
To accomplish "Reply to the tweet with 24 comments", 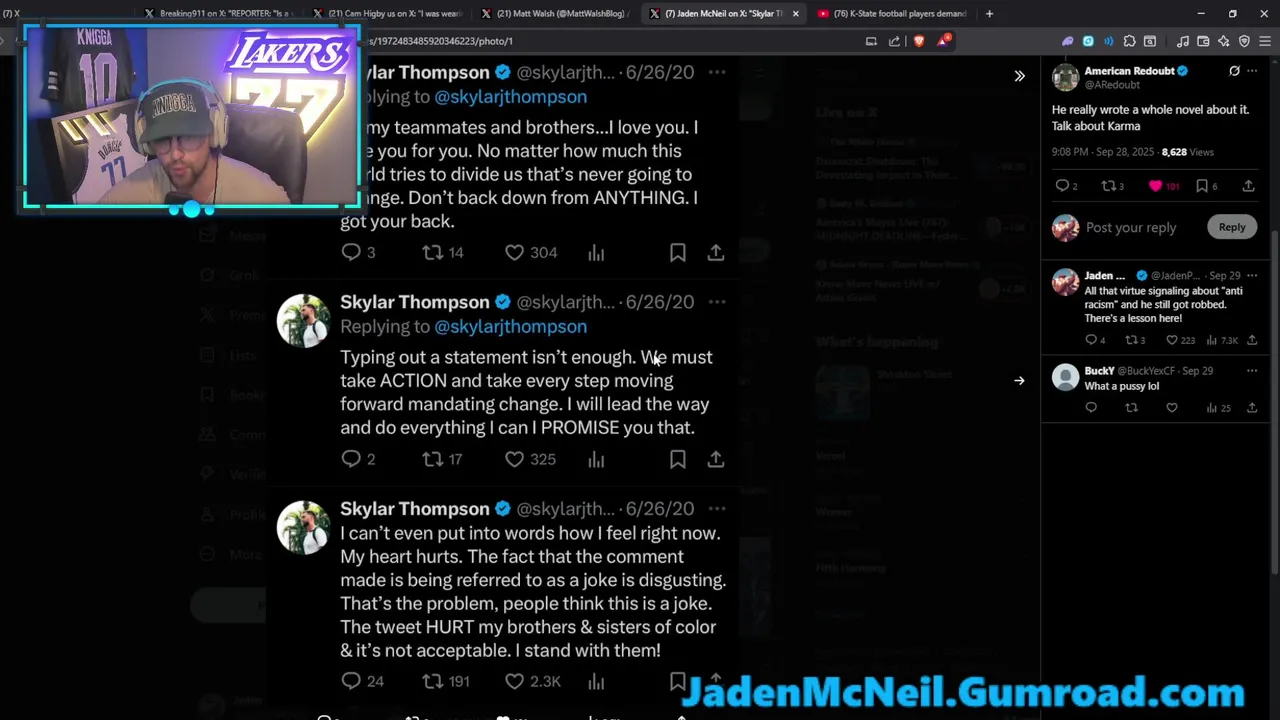I will (351, 681).
